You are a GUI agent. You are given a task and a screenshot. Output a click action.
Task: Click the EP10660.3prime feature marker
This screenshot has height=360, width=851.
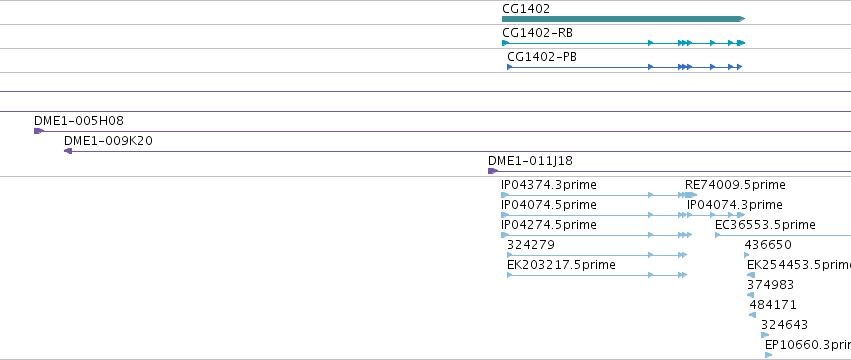[x=769, y=355]
